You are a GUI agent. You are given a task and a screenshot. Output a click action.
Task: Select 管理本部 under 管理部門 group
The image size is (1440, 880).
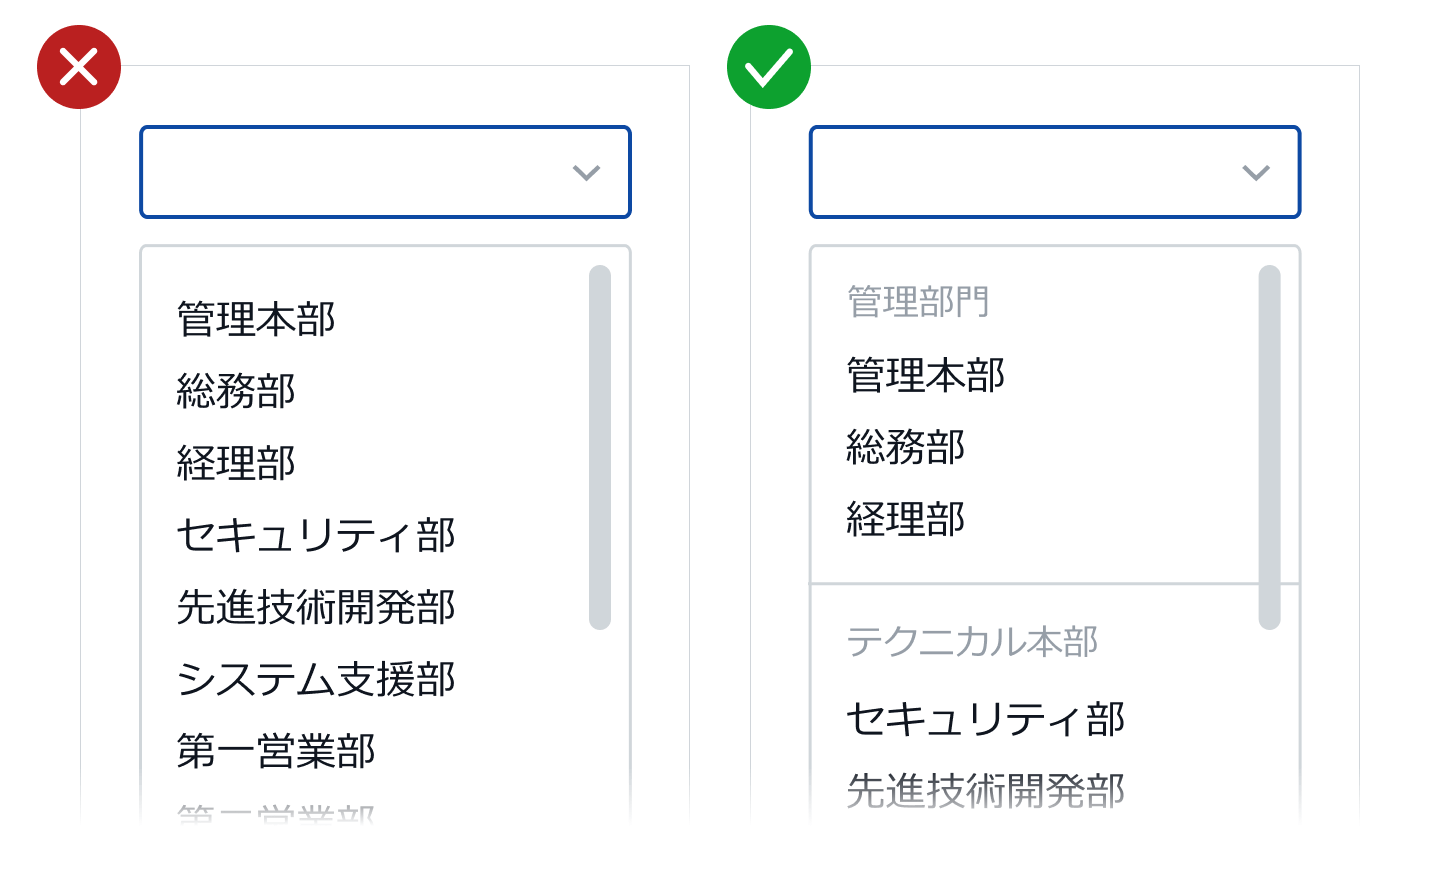point(926,375)
